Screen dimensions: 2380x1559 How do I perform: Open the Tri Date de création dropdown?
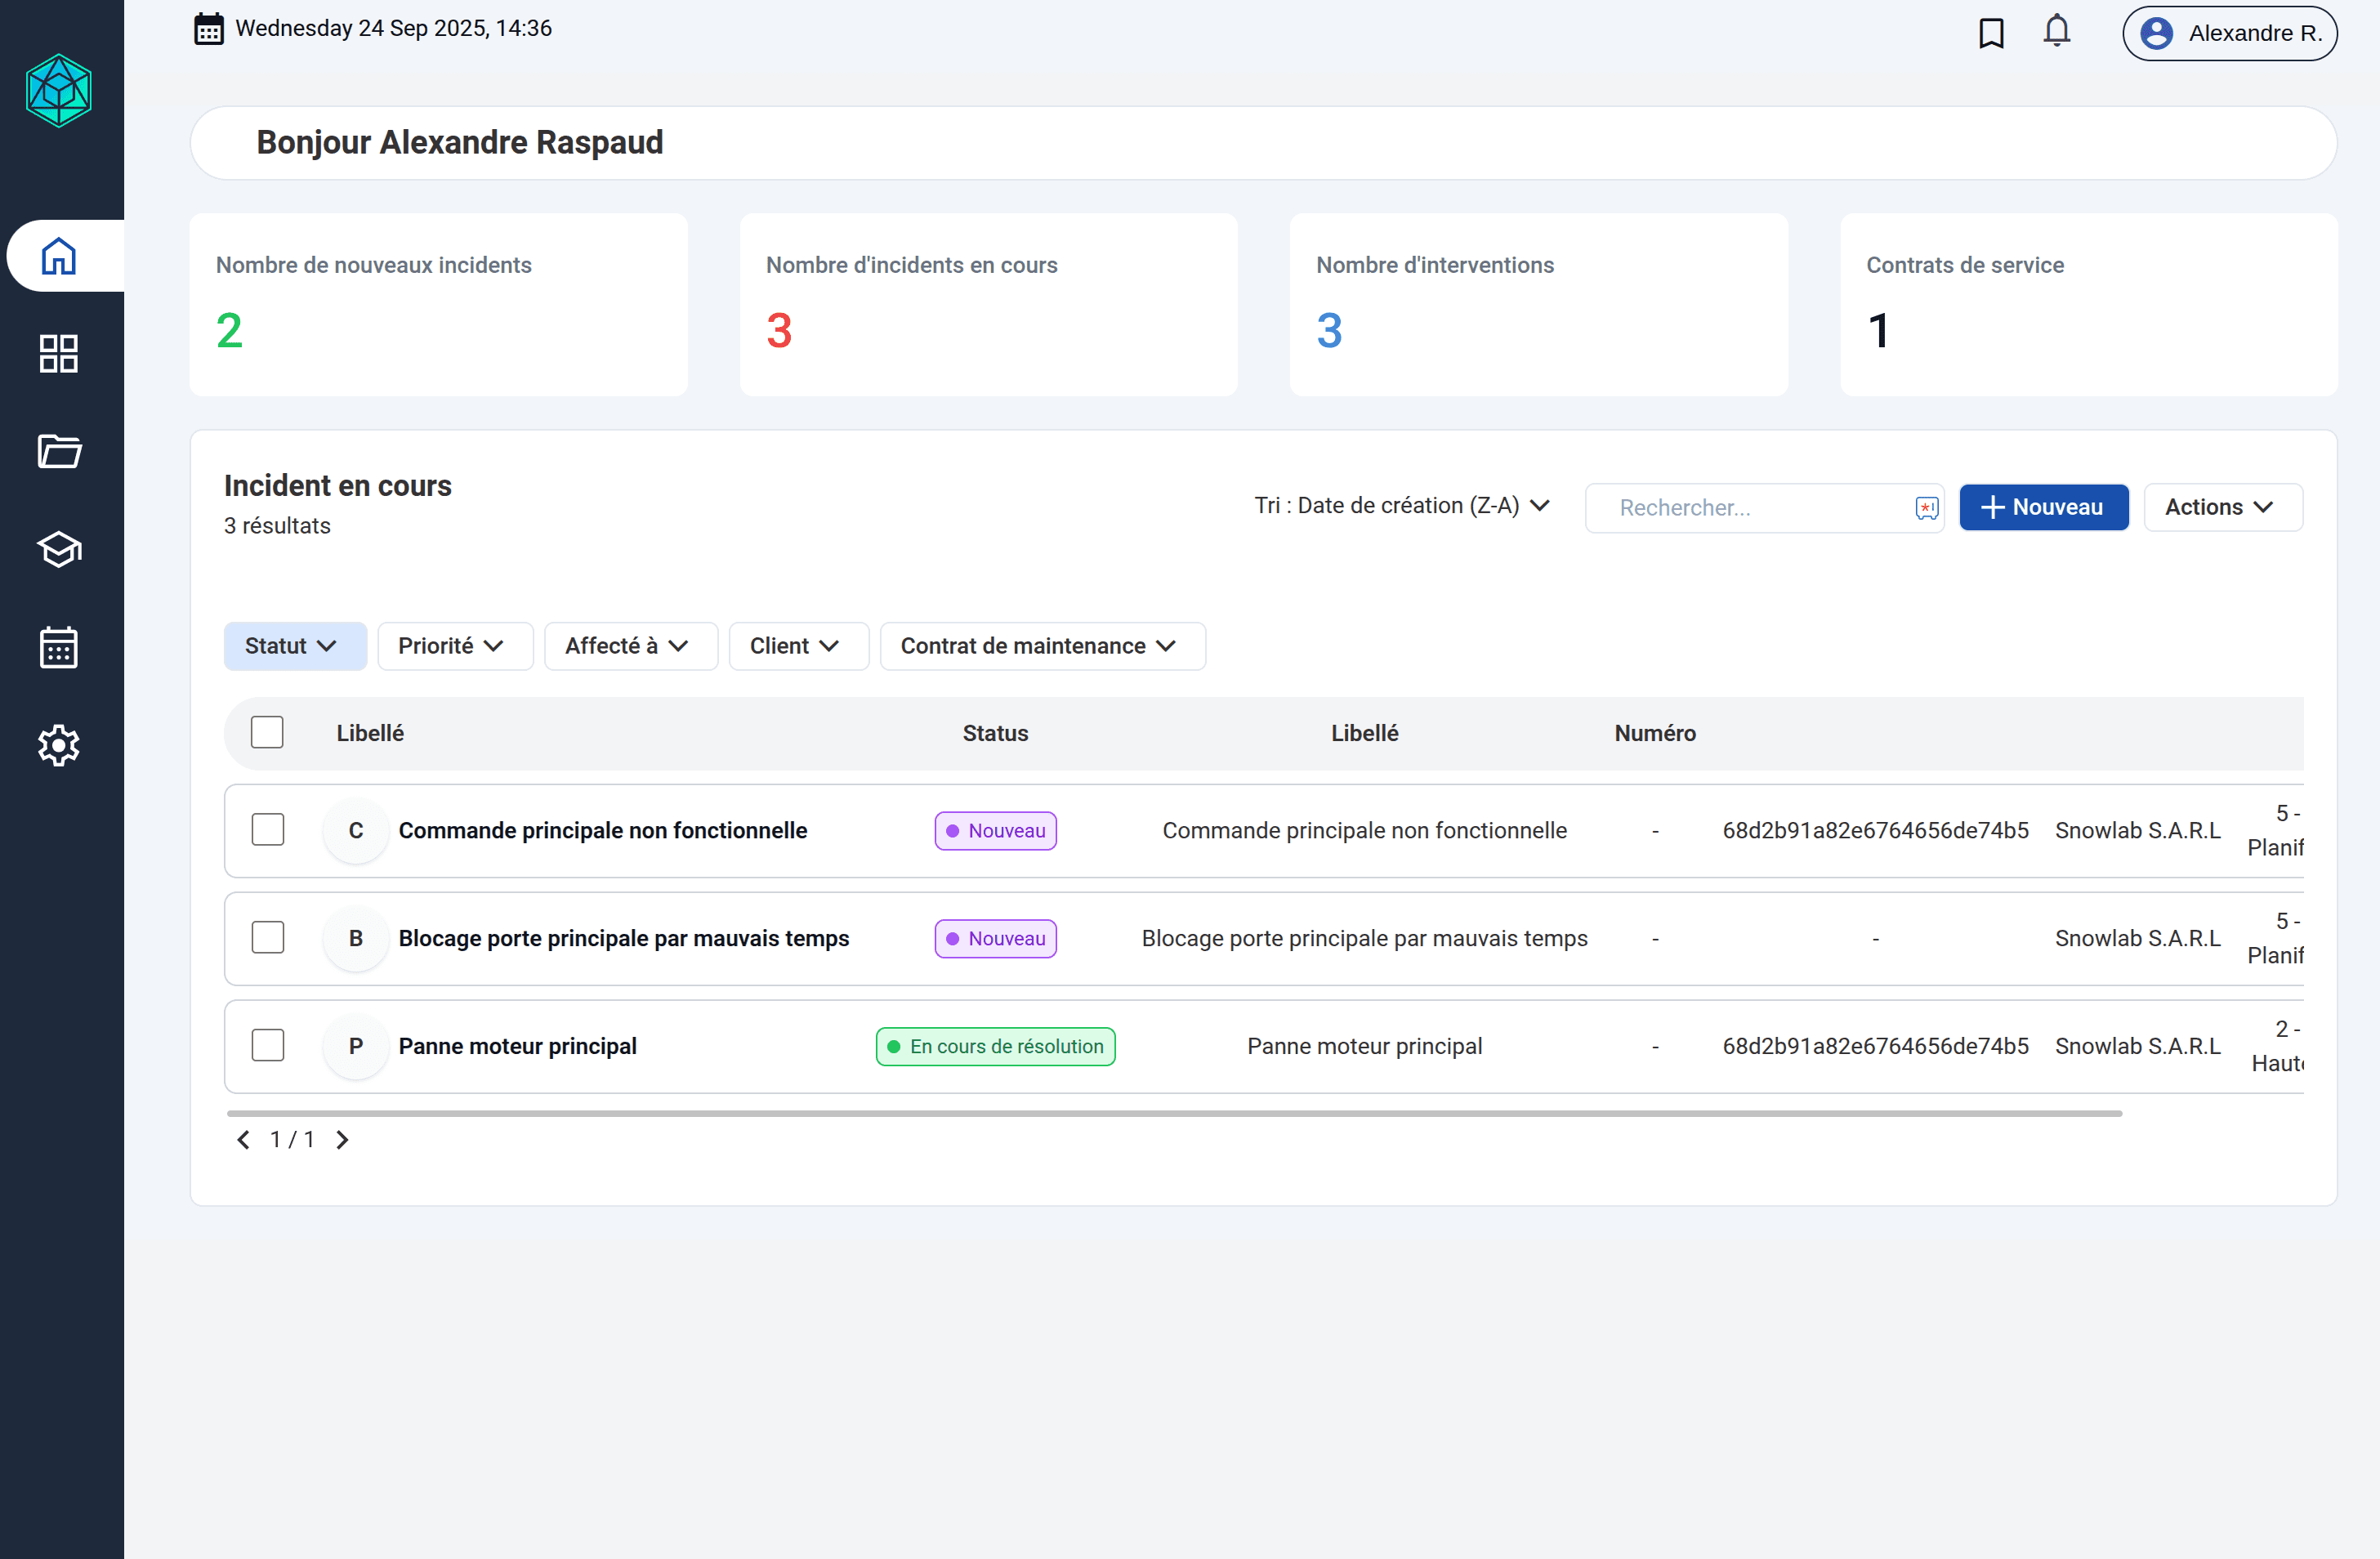(x=1401, y=506)
